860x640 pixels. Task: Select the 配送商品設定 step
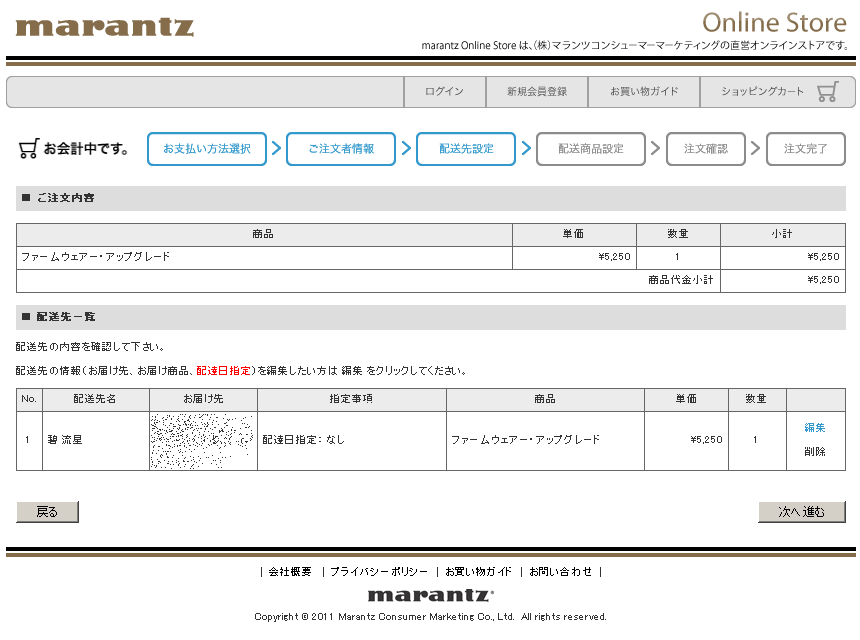(591, 149)
